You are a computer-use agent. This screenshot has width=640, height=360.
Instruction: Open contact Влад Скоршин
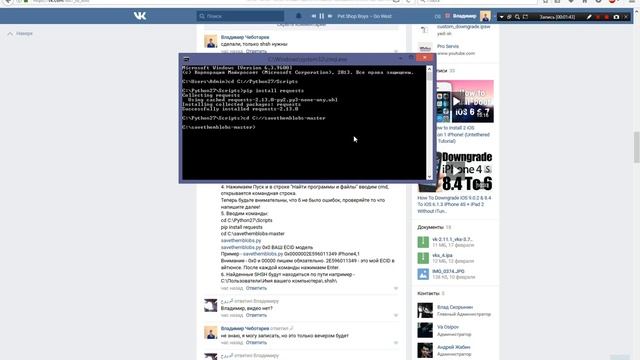click(455, 307)
